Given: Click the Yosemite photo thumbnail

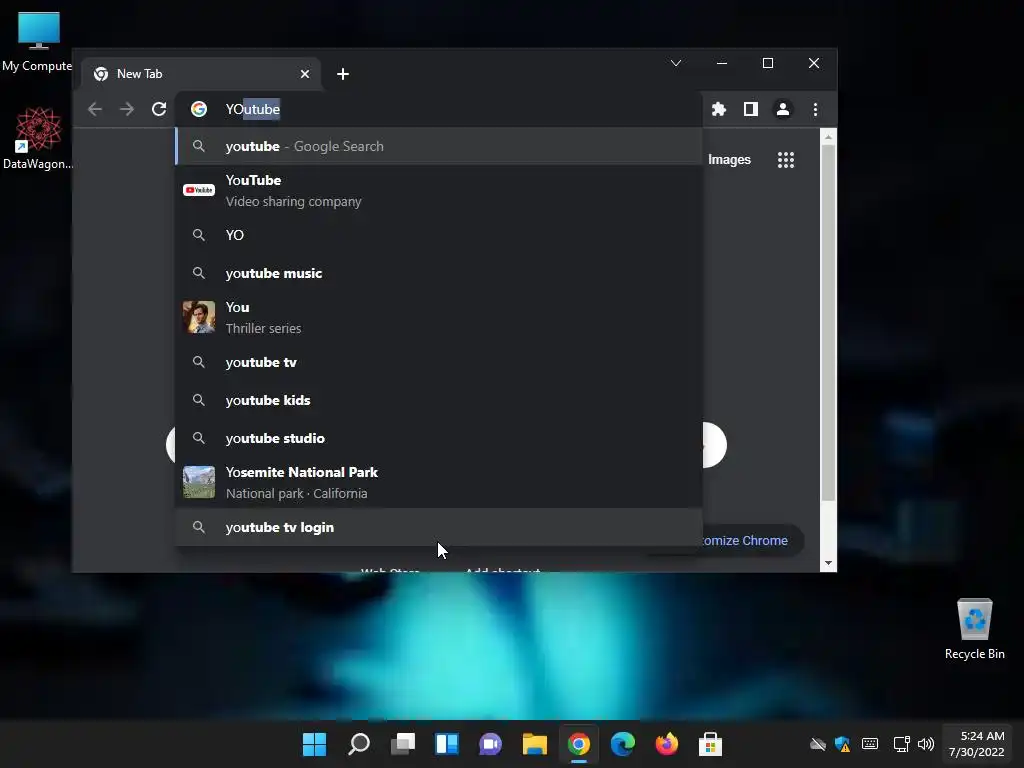Looking at the screenshot, I should tap(199, 482).
